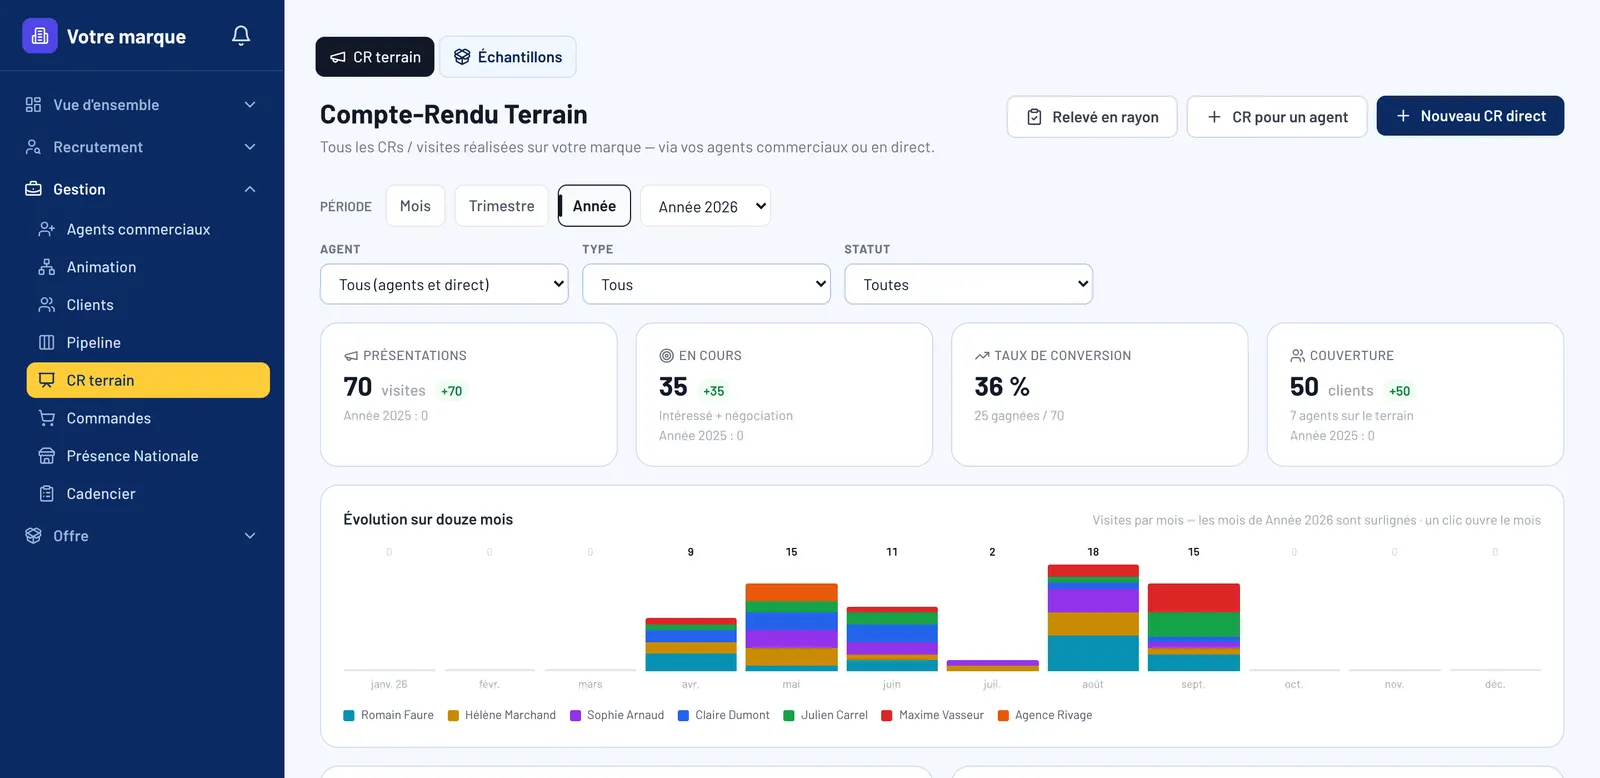Click the Romain Faure legend swatch
The height and width of the screenshot is (778, 1600).
[x=349, y=716]
